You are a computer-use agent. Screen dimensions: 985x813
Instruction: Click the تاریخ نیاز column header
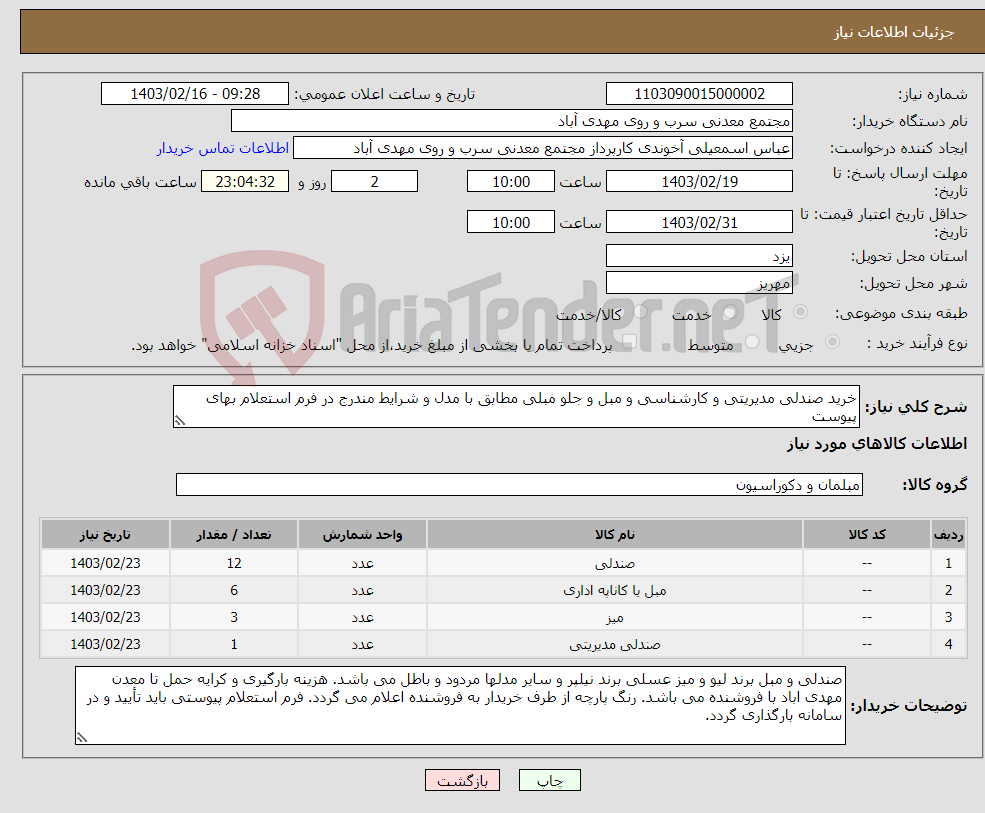tap(105, 535)
